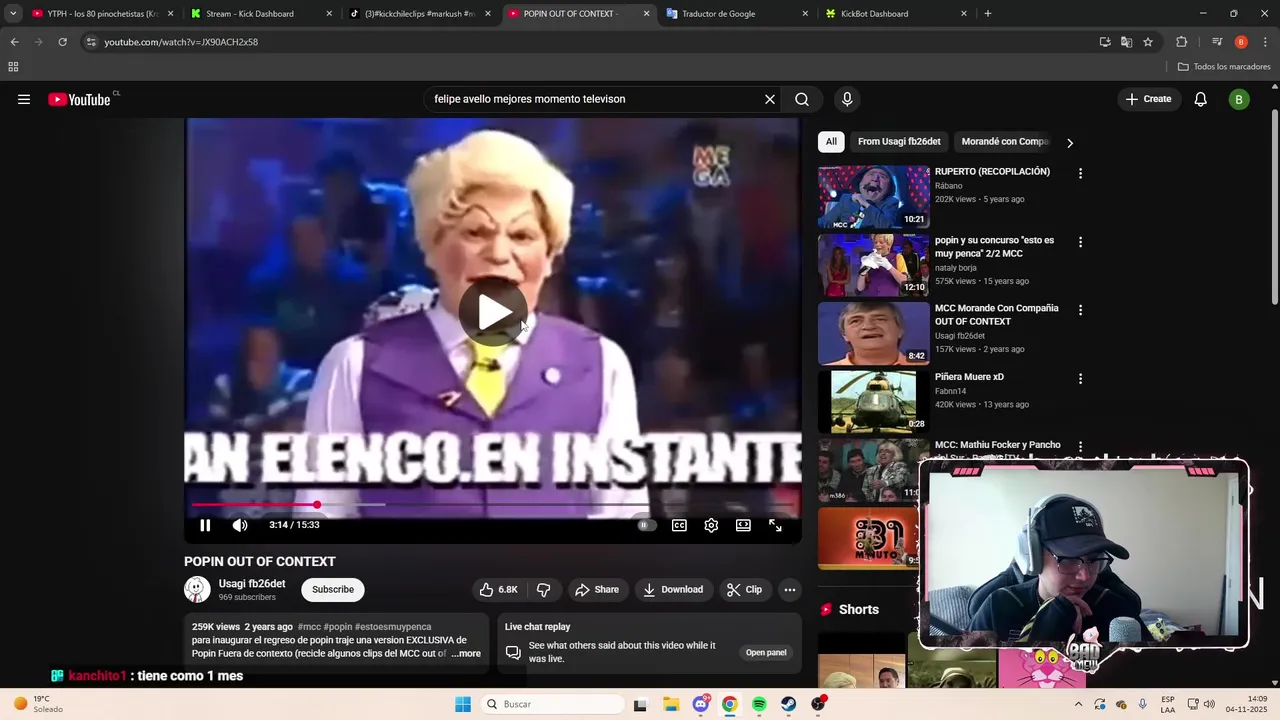
Task: Open options for MCC Morande OUT OF CONTEXT
Action: [1080, 310]
